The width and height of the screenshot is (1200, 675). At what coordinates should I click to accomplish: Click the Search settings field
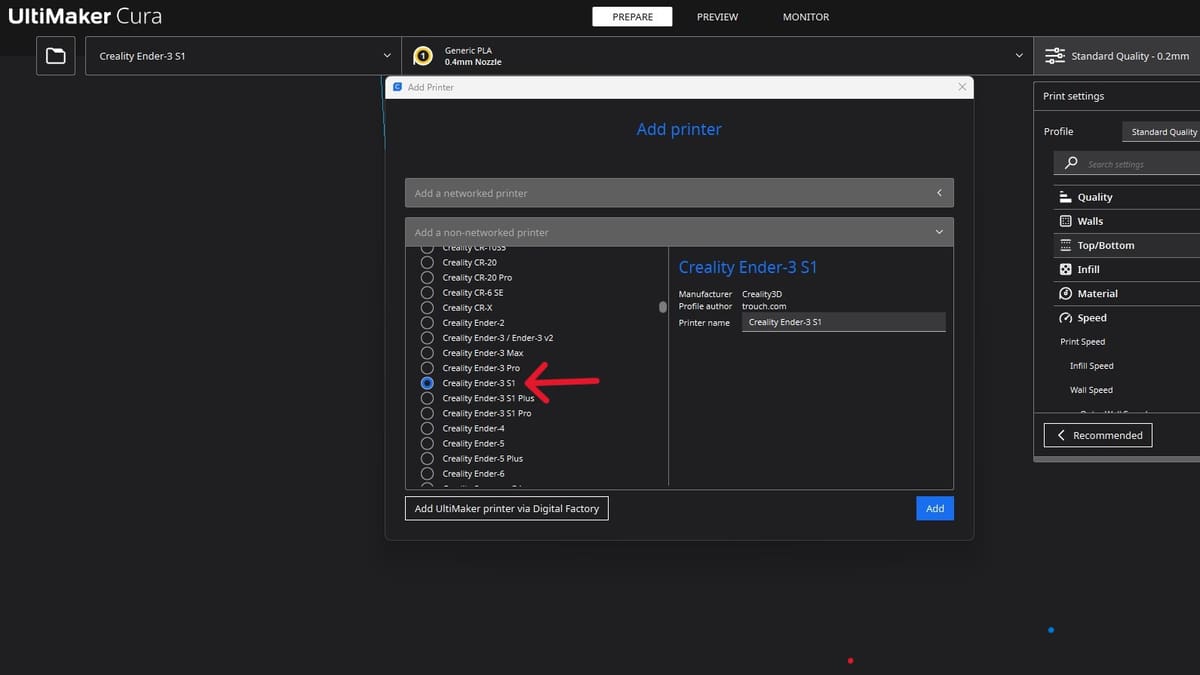(x=1127, y=163)
